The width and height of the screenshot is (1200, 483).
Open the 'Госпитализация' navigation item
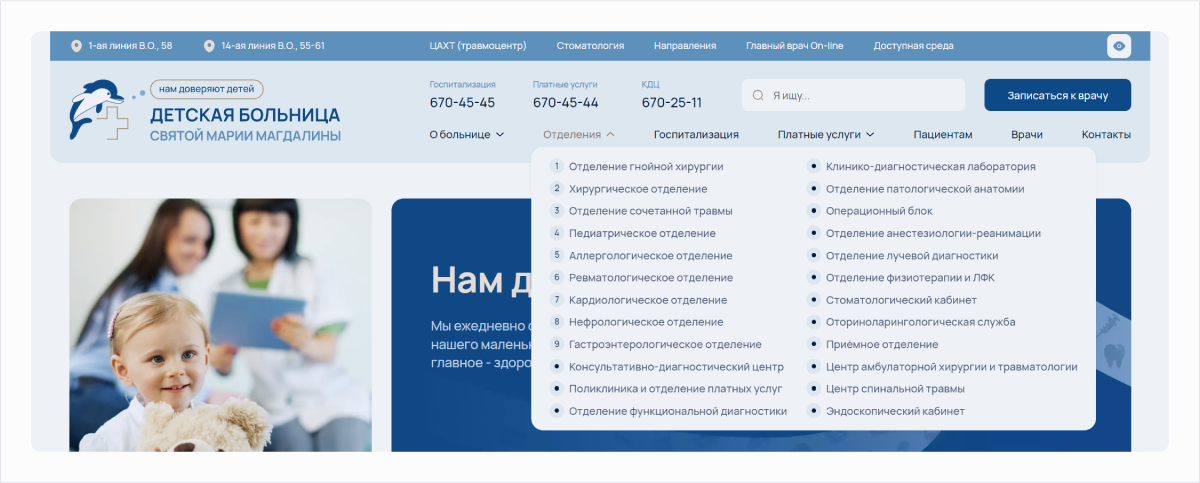696,134
